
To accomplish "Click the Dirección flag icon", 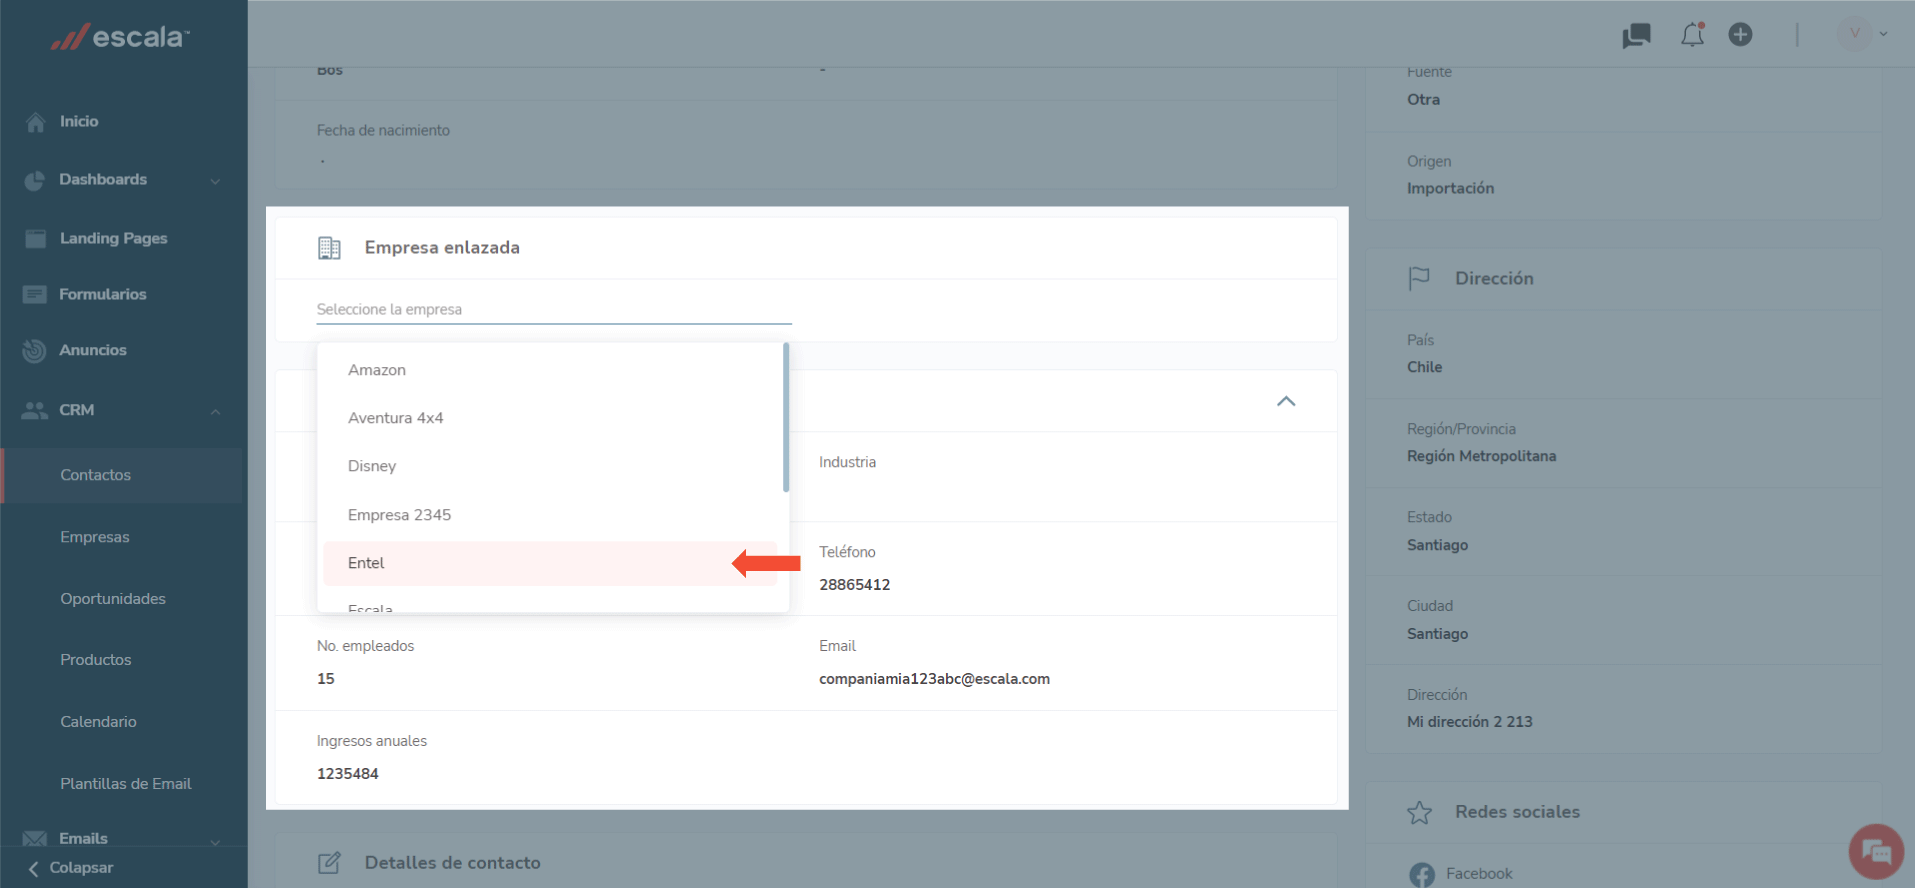I will (x=1419, y=278).
